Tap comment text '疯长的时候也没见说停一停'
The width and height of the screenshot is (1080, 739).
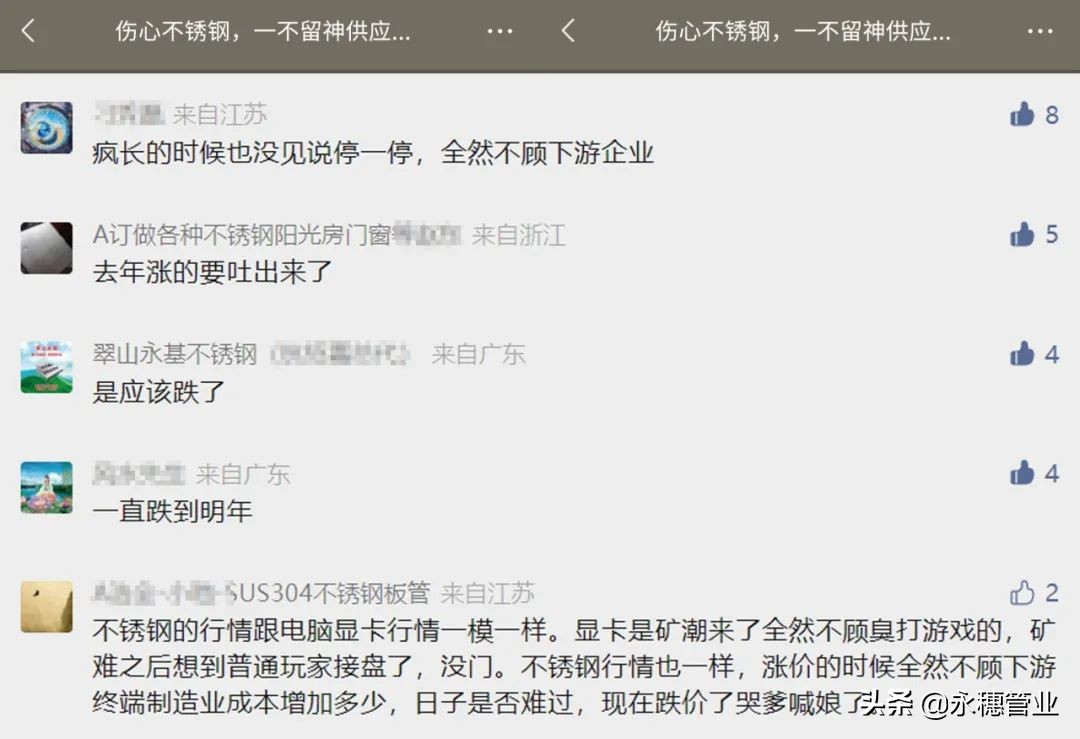tap(252, 152)
